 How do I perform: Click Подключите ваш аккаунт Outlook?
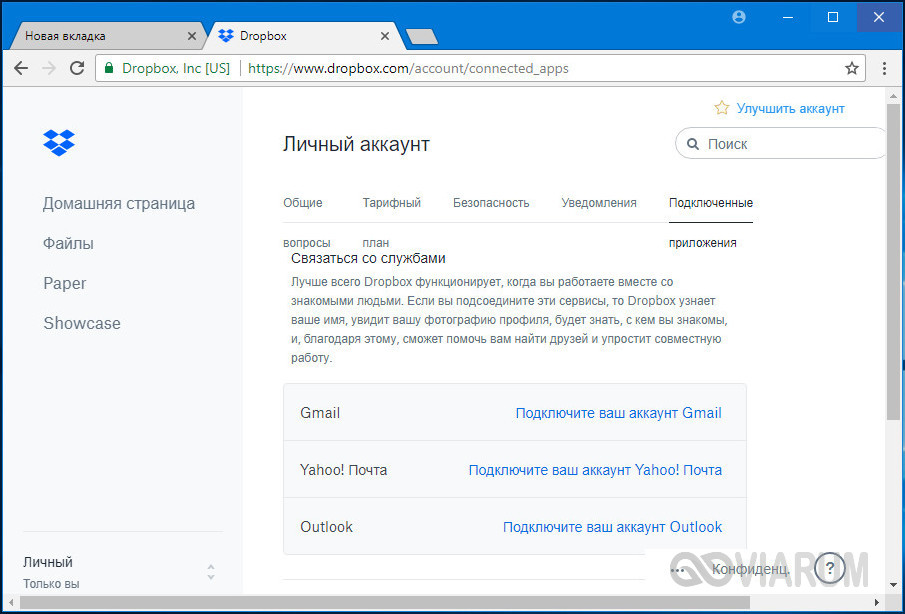tap(612, 527)
